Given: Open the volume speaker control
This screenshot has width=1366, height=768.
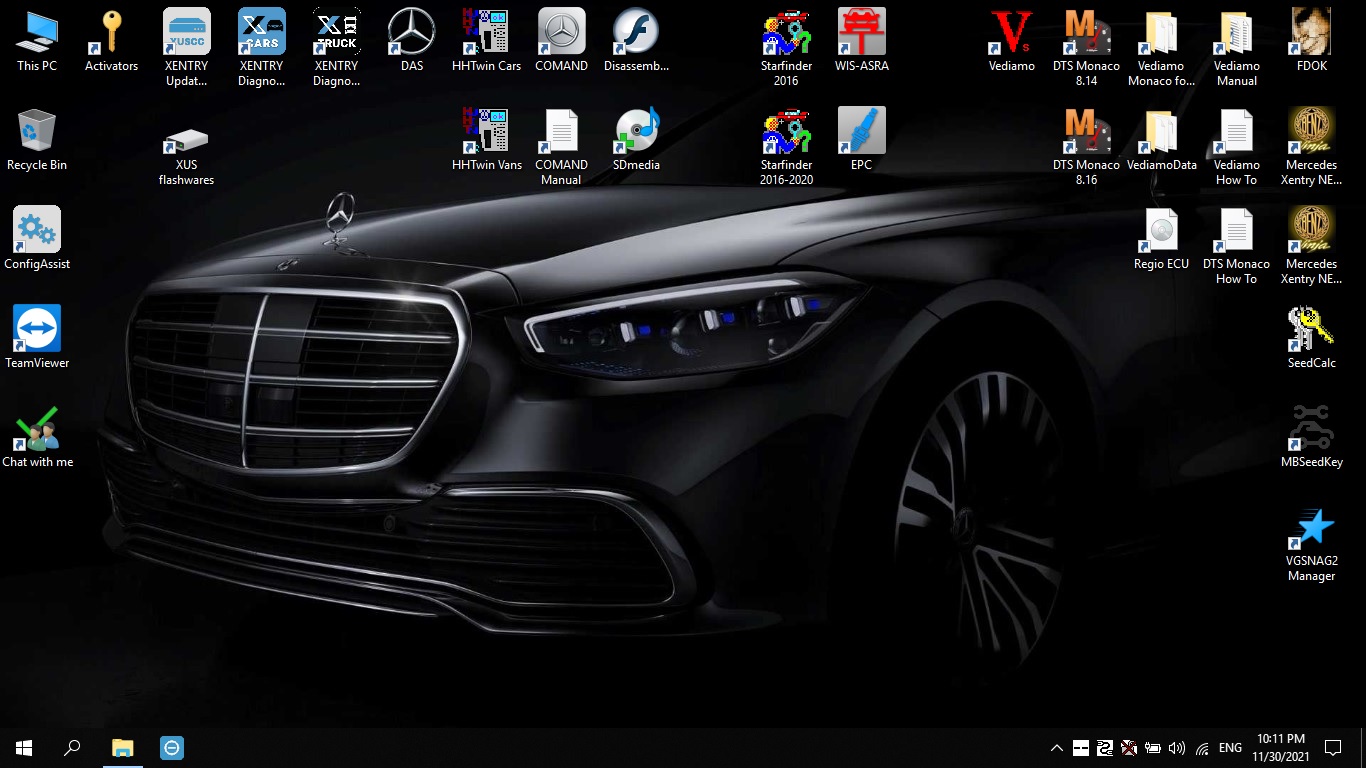Looking at the screenshot, I should [1176, 748].
